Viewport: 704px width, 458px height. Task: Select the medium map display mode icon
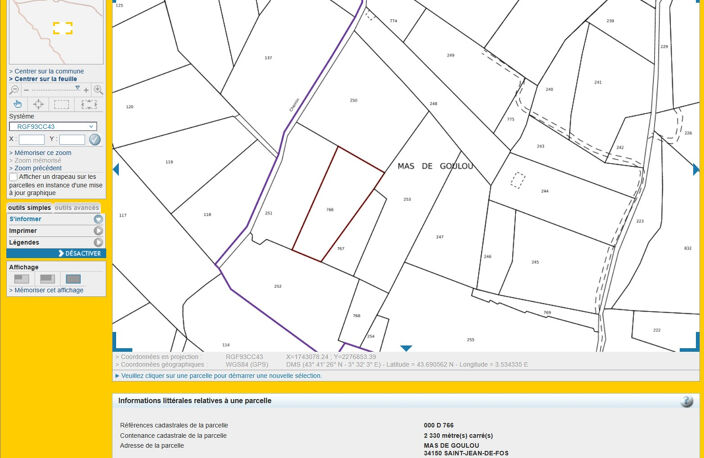tap(47, 279)
